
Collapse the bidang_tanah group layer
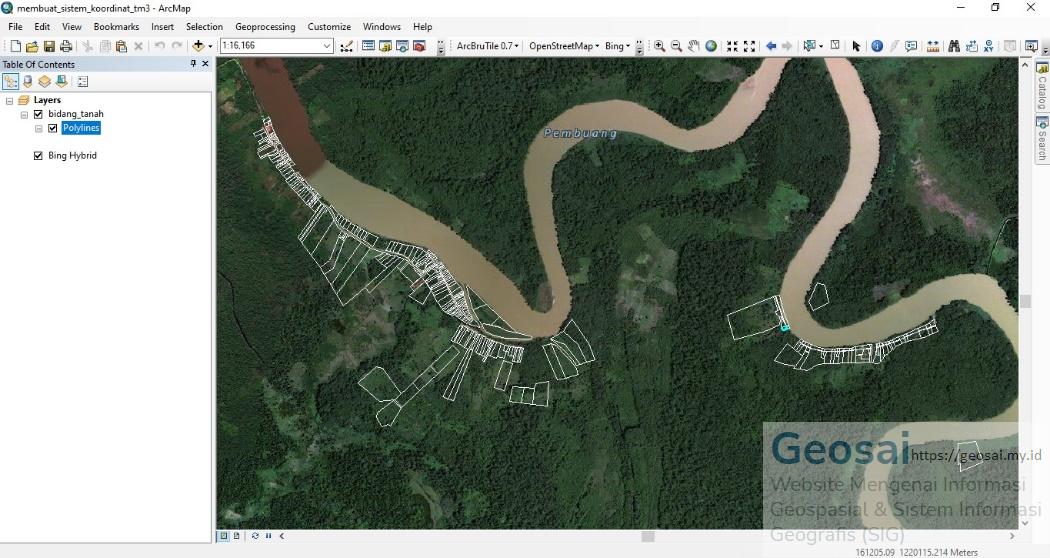pyautogui.click(x=24, y=115)
